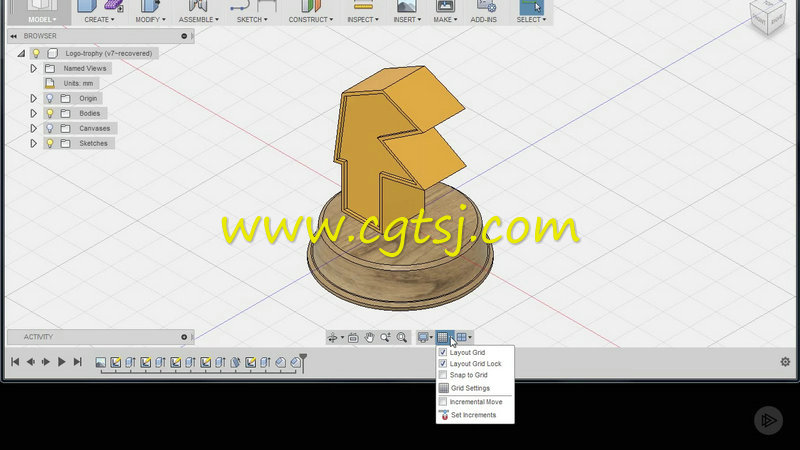Expand the Sketches folder

click(34, 143)
